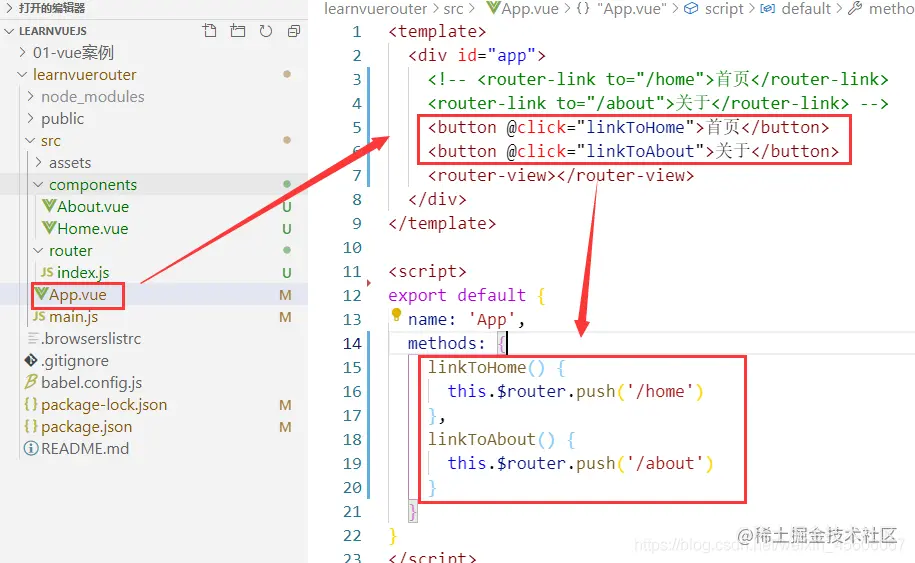Open the .browserslistrc file
915x563 pixels.
pyautogui.click(x=91, y=338)
